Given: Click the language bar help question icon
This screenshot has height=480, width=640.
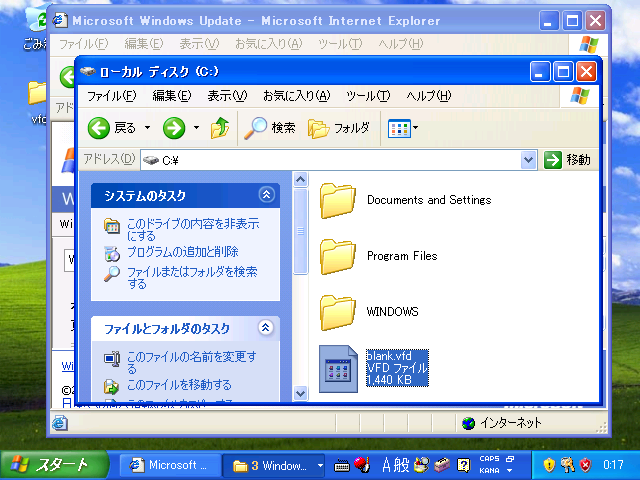Looking at the screenshot, I should (x=463, y=464).
